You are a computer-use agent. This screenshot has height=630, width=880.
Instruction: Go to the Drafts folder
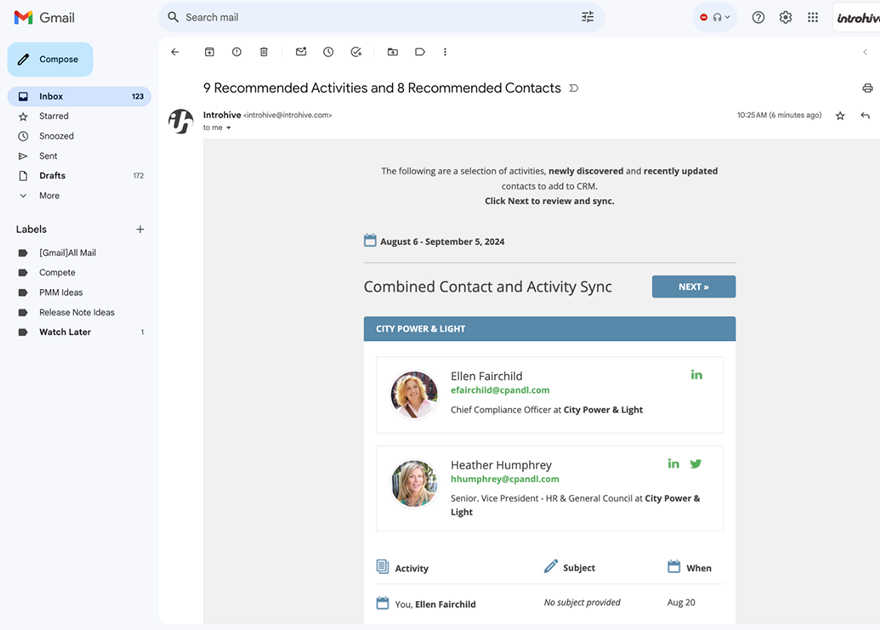tap(52, 176)
